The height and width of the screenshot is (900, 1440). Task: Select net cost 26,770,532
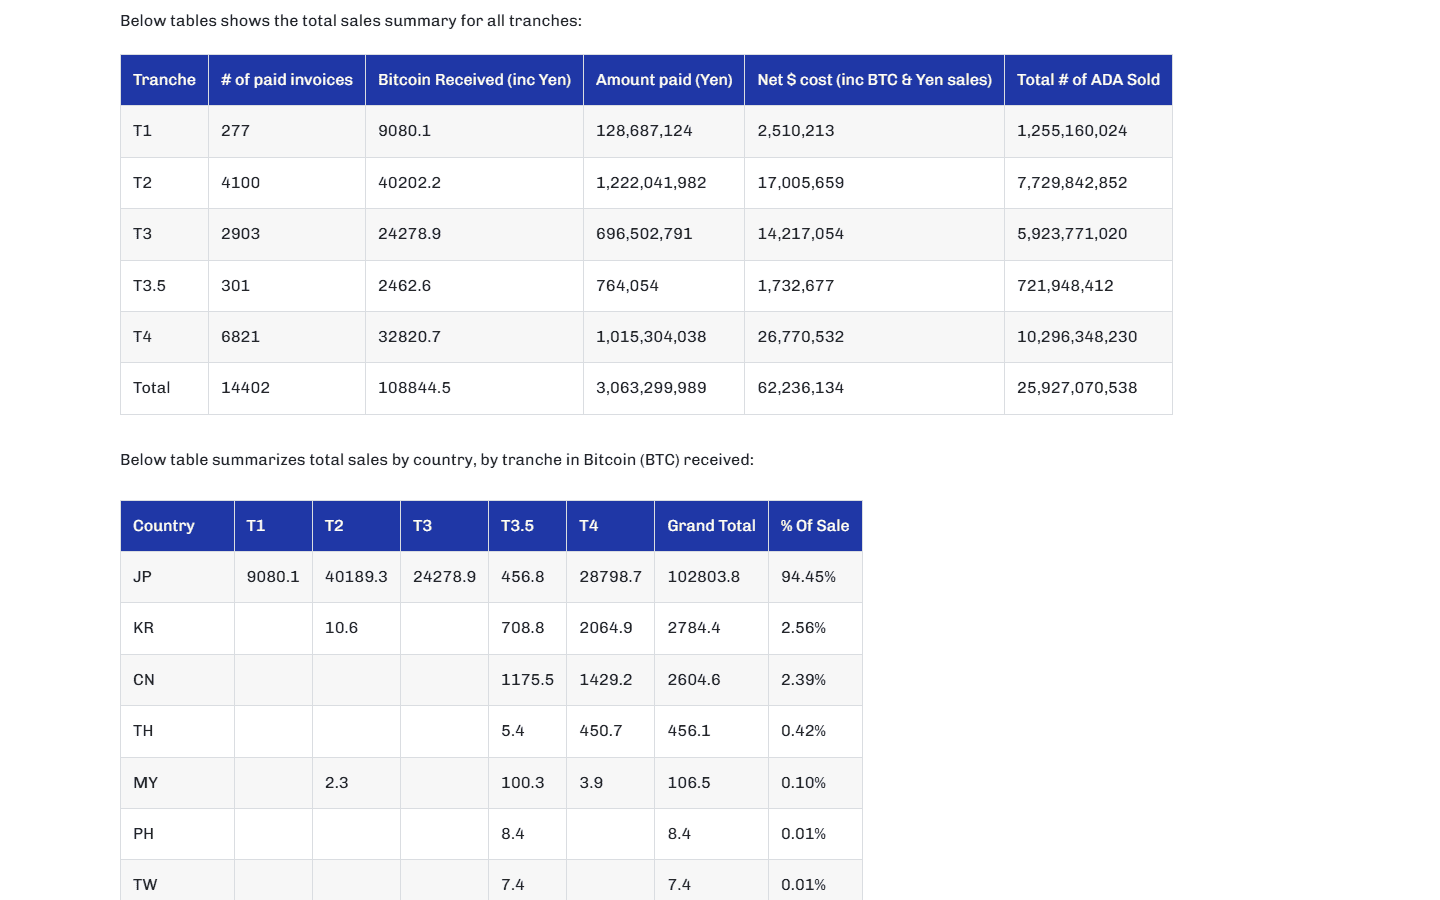(800, 337)
